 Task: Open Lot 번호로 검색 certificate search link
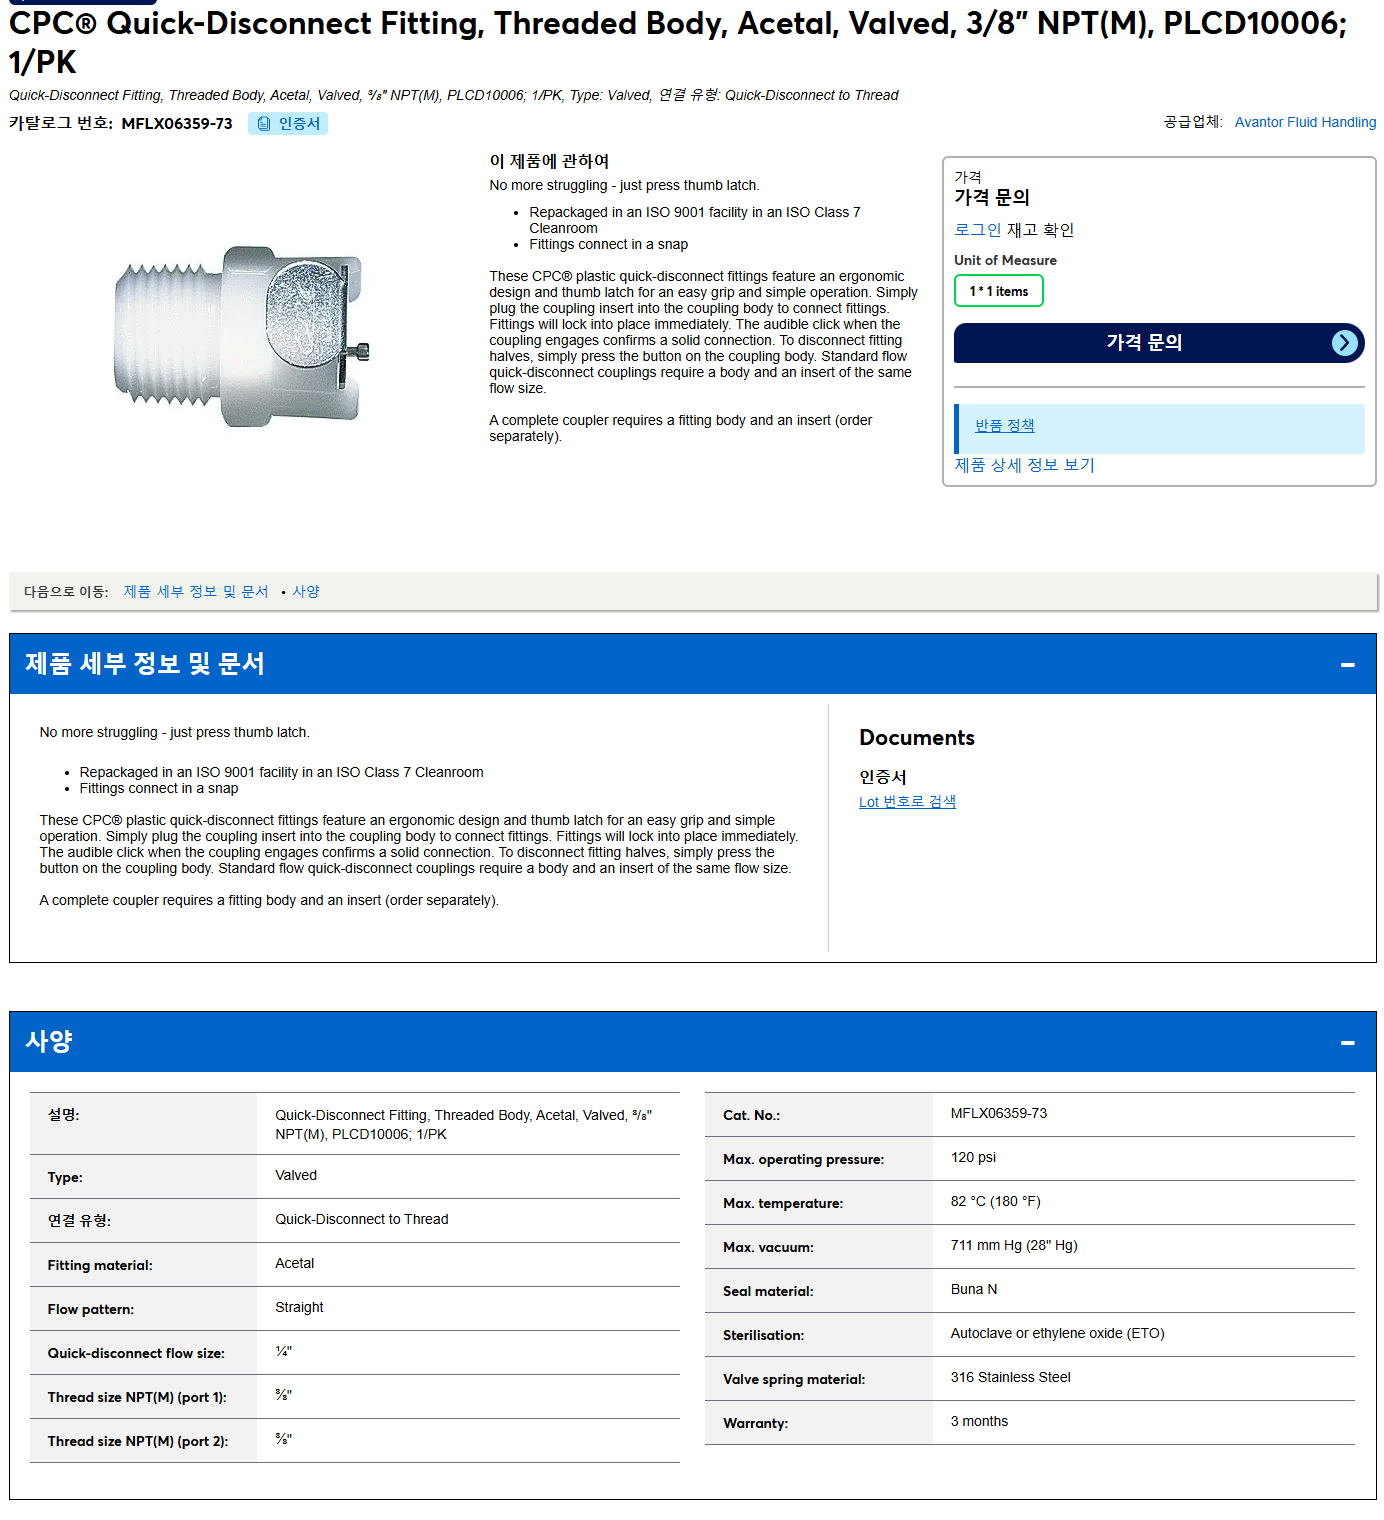(907, 802)
